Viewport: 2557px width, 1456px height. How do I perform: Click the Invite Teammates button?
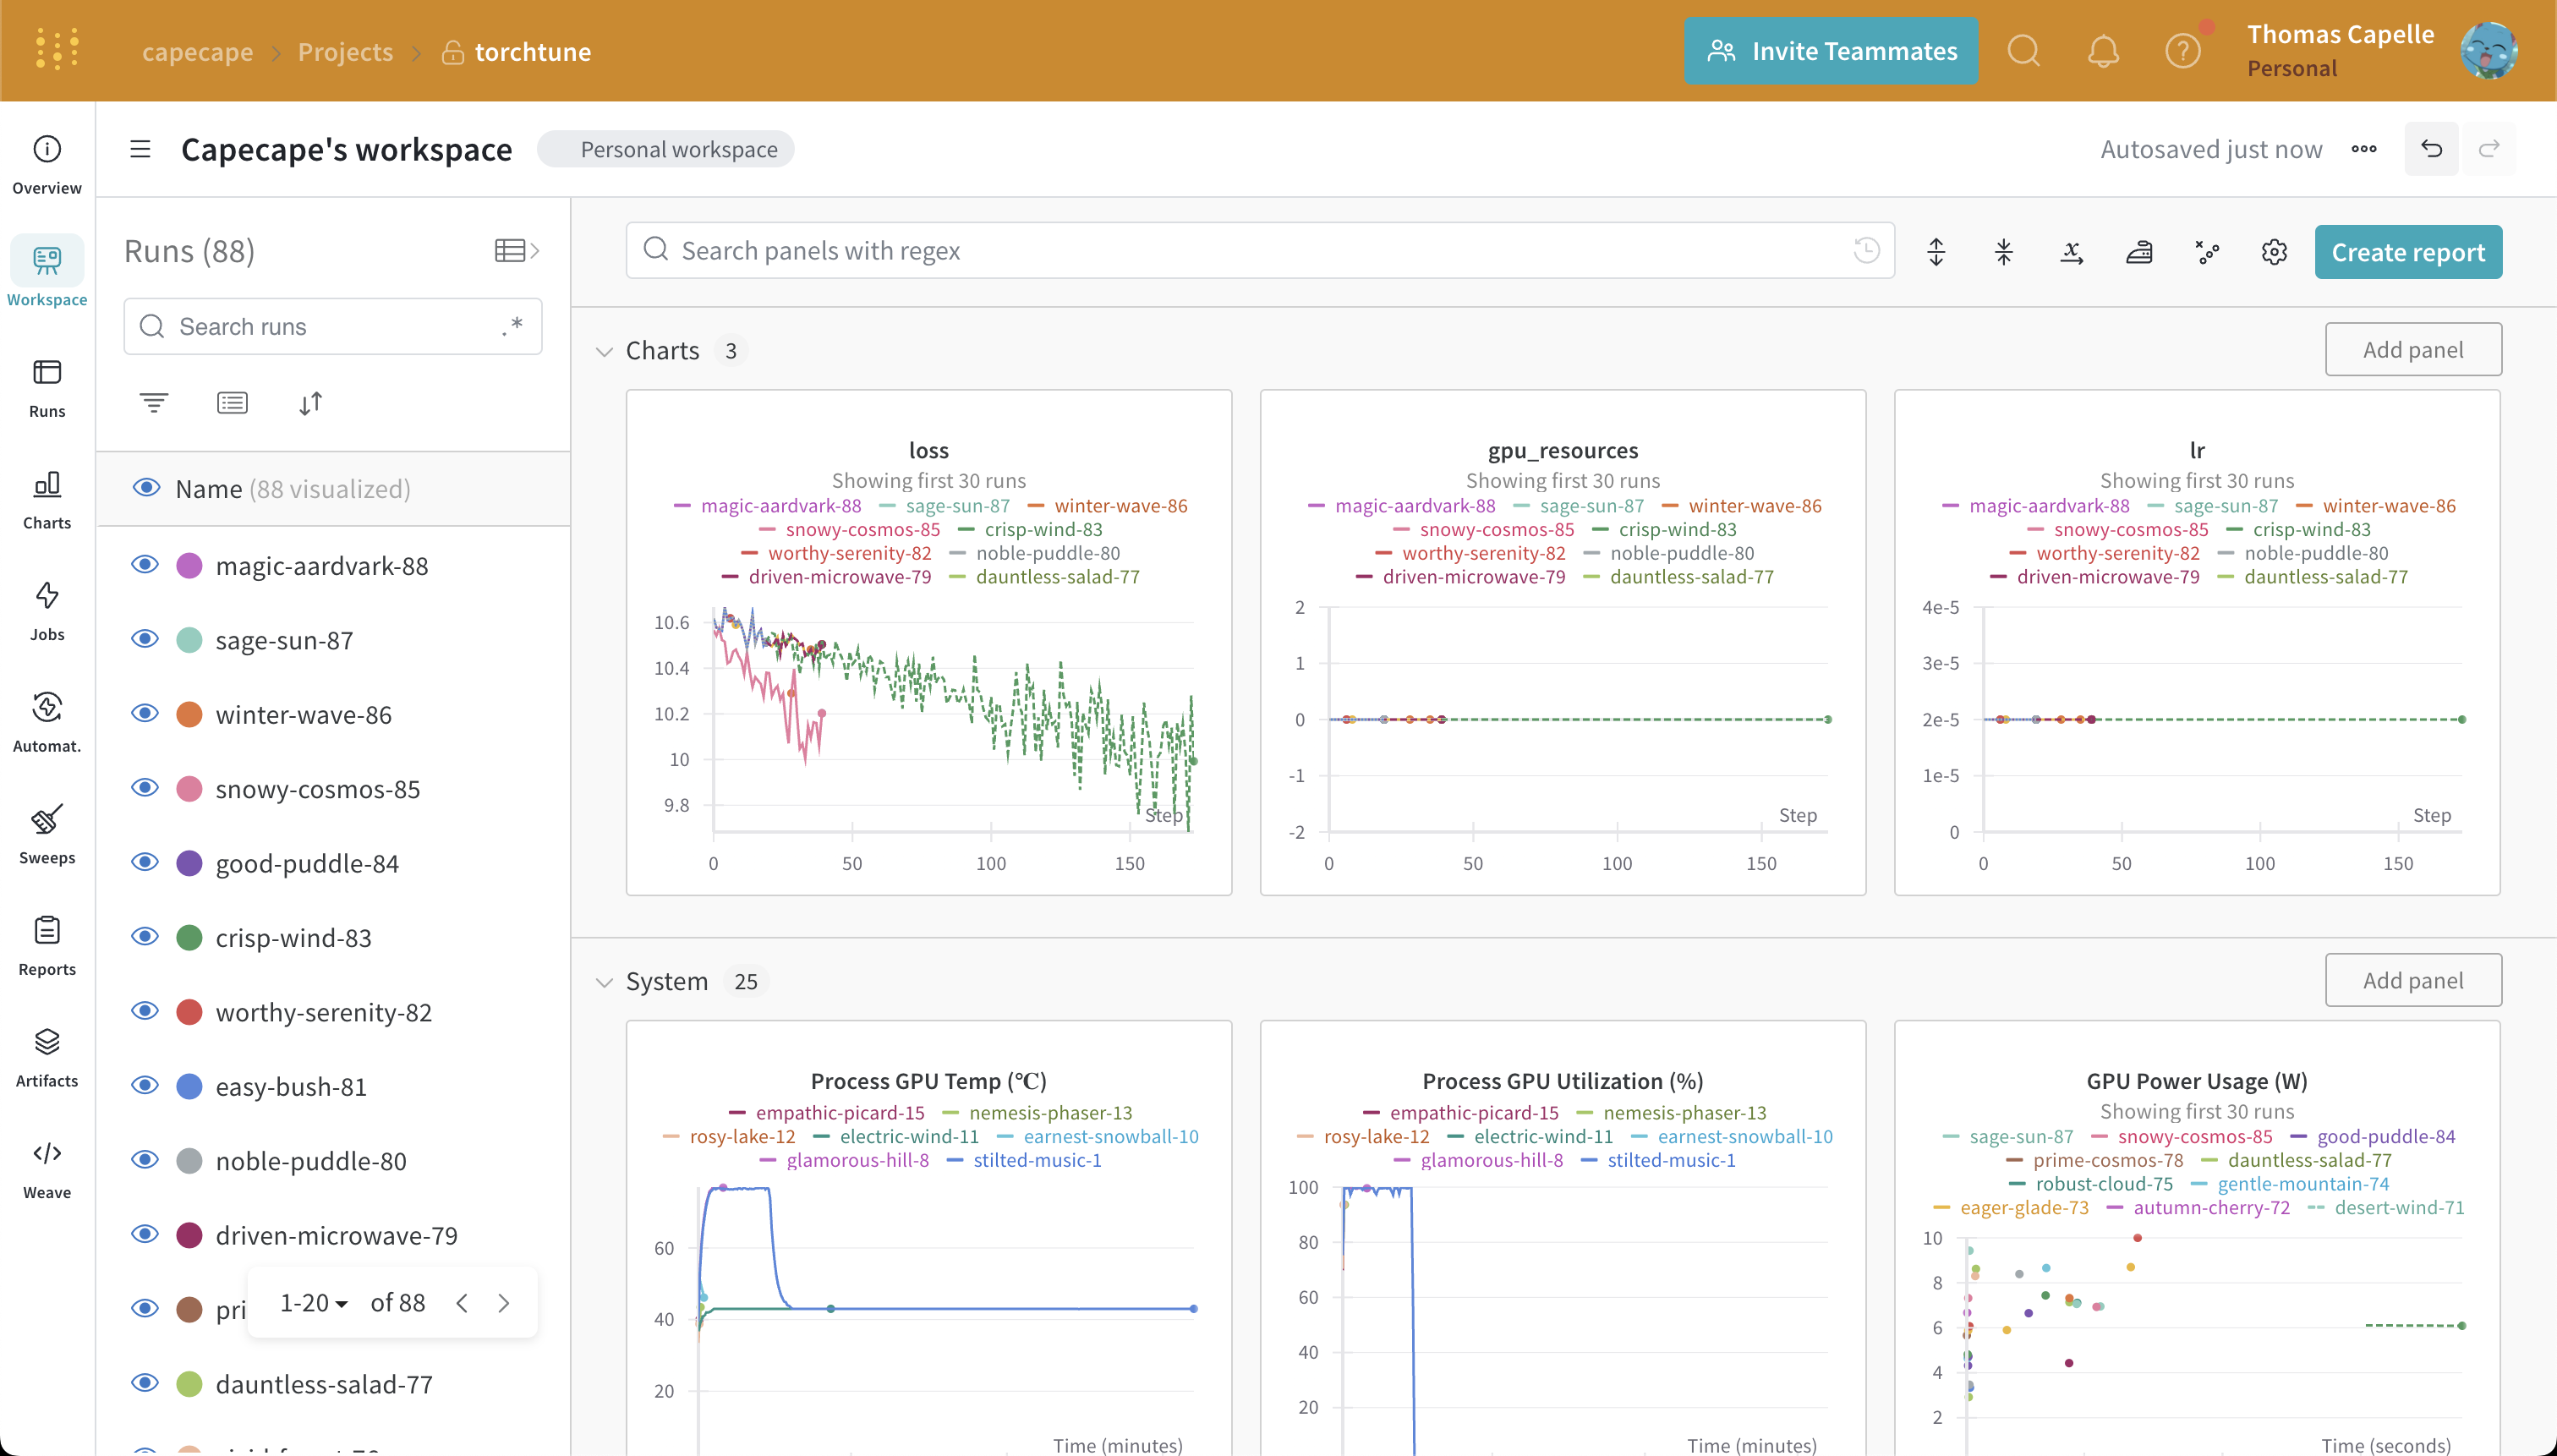1830,51
